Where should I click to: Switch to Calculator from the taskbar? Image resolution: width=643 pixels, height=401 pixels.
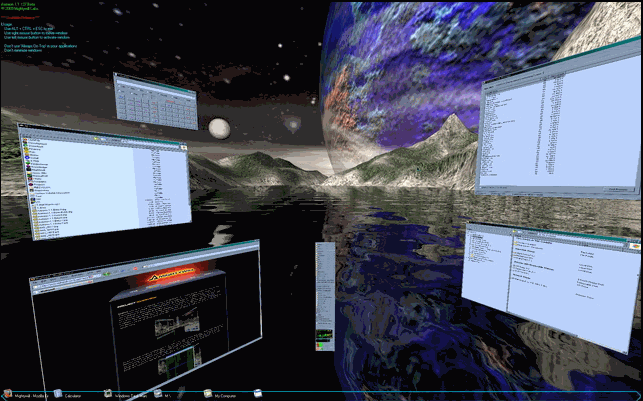pos(67,395)
